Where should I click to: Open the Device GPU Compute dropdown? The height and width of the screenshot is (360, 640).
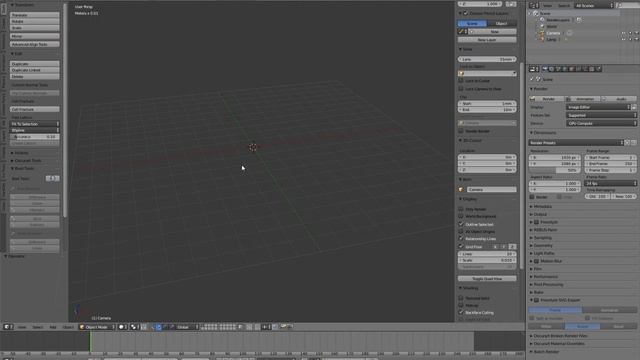pos(601,123)
